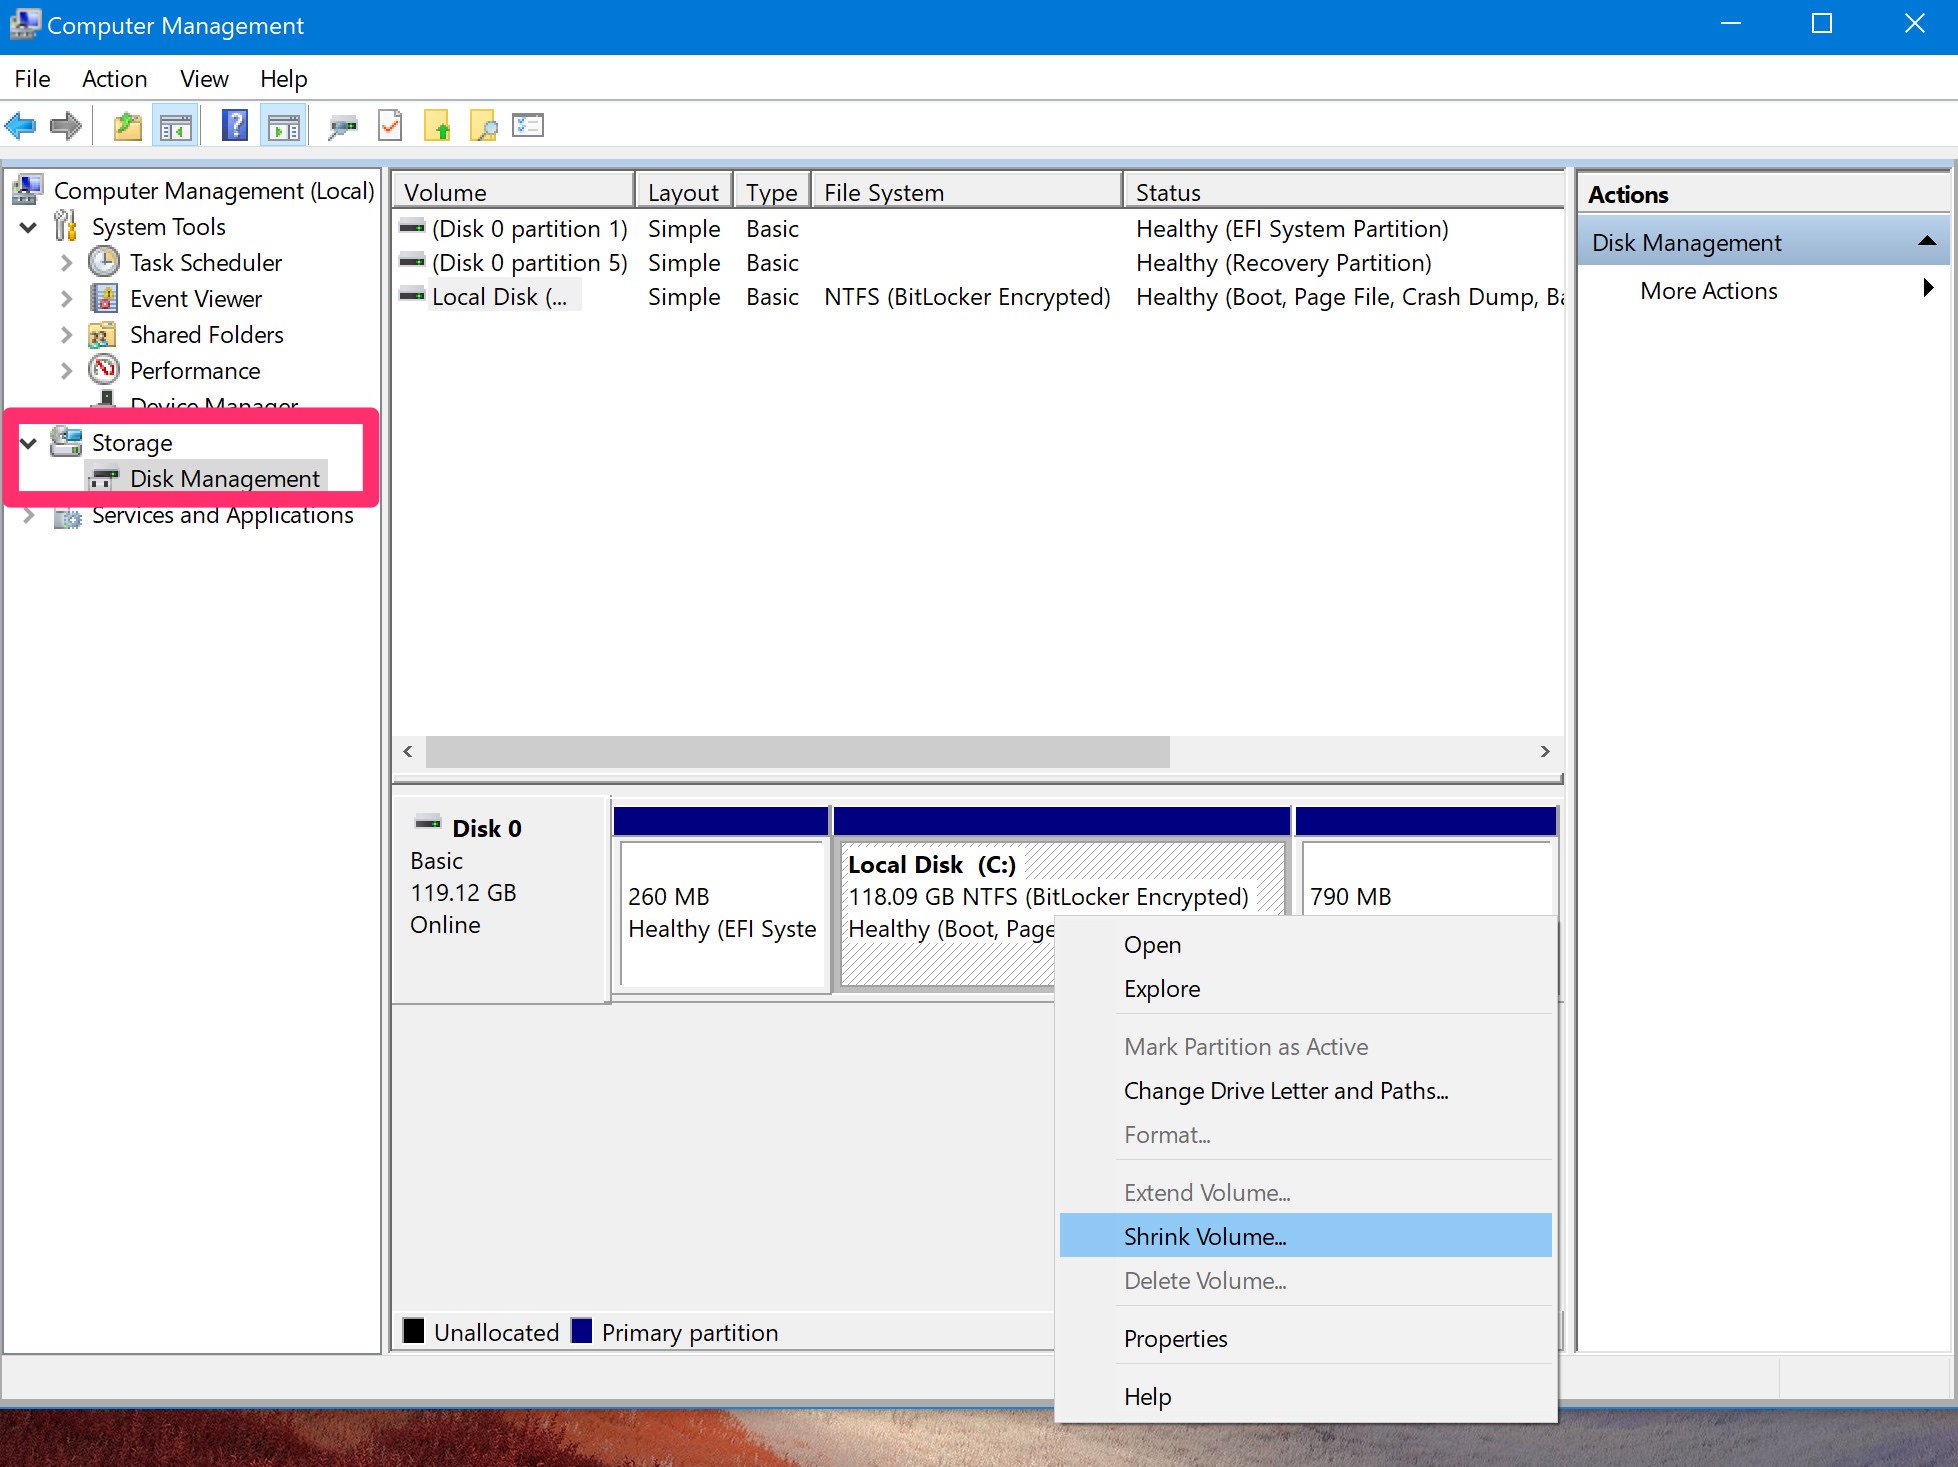Select the Local Disk volume row
Viewport: 1958px width, 1467px height.
(979, 296)
